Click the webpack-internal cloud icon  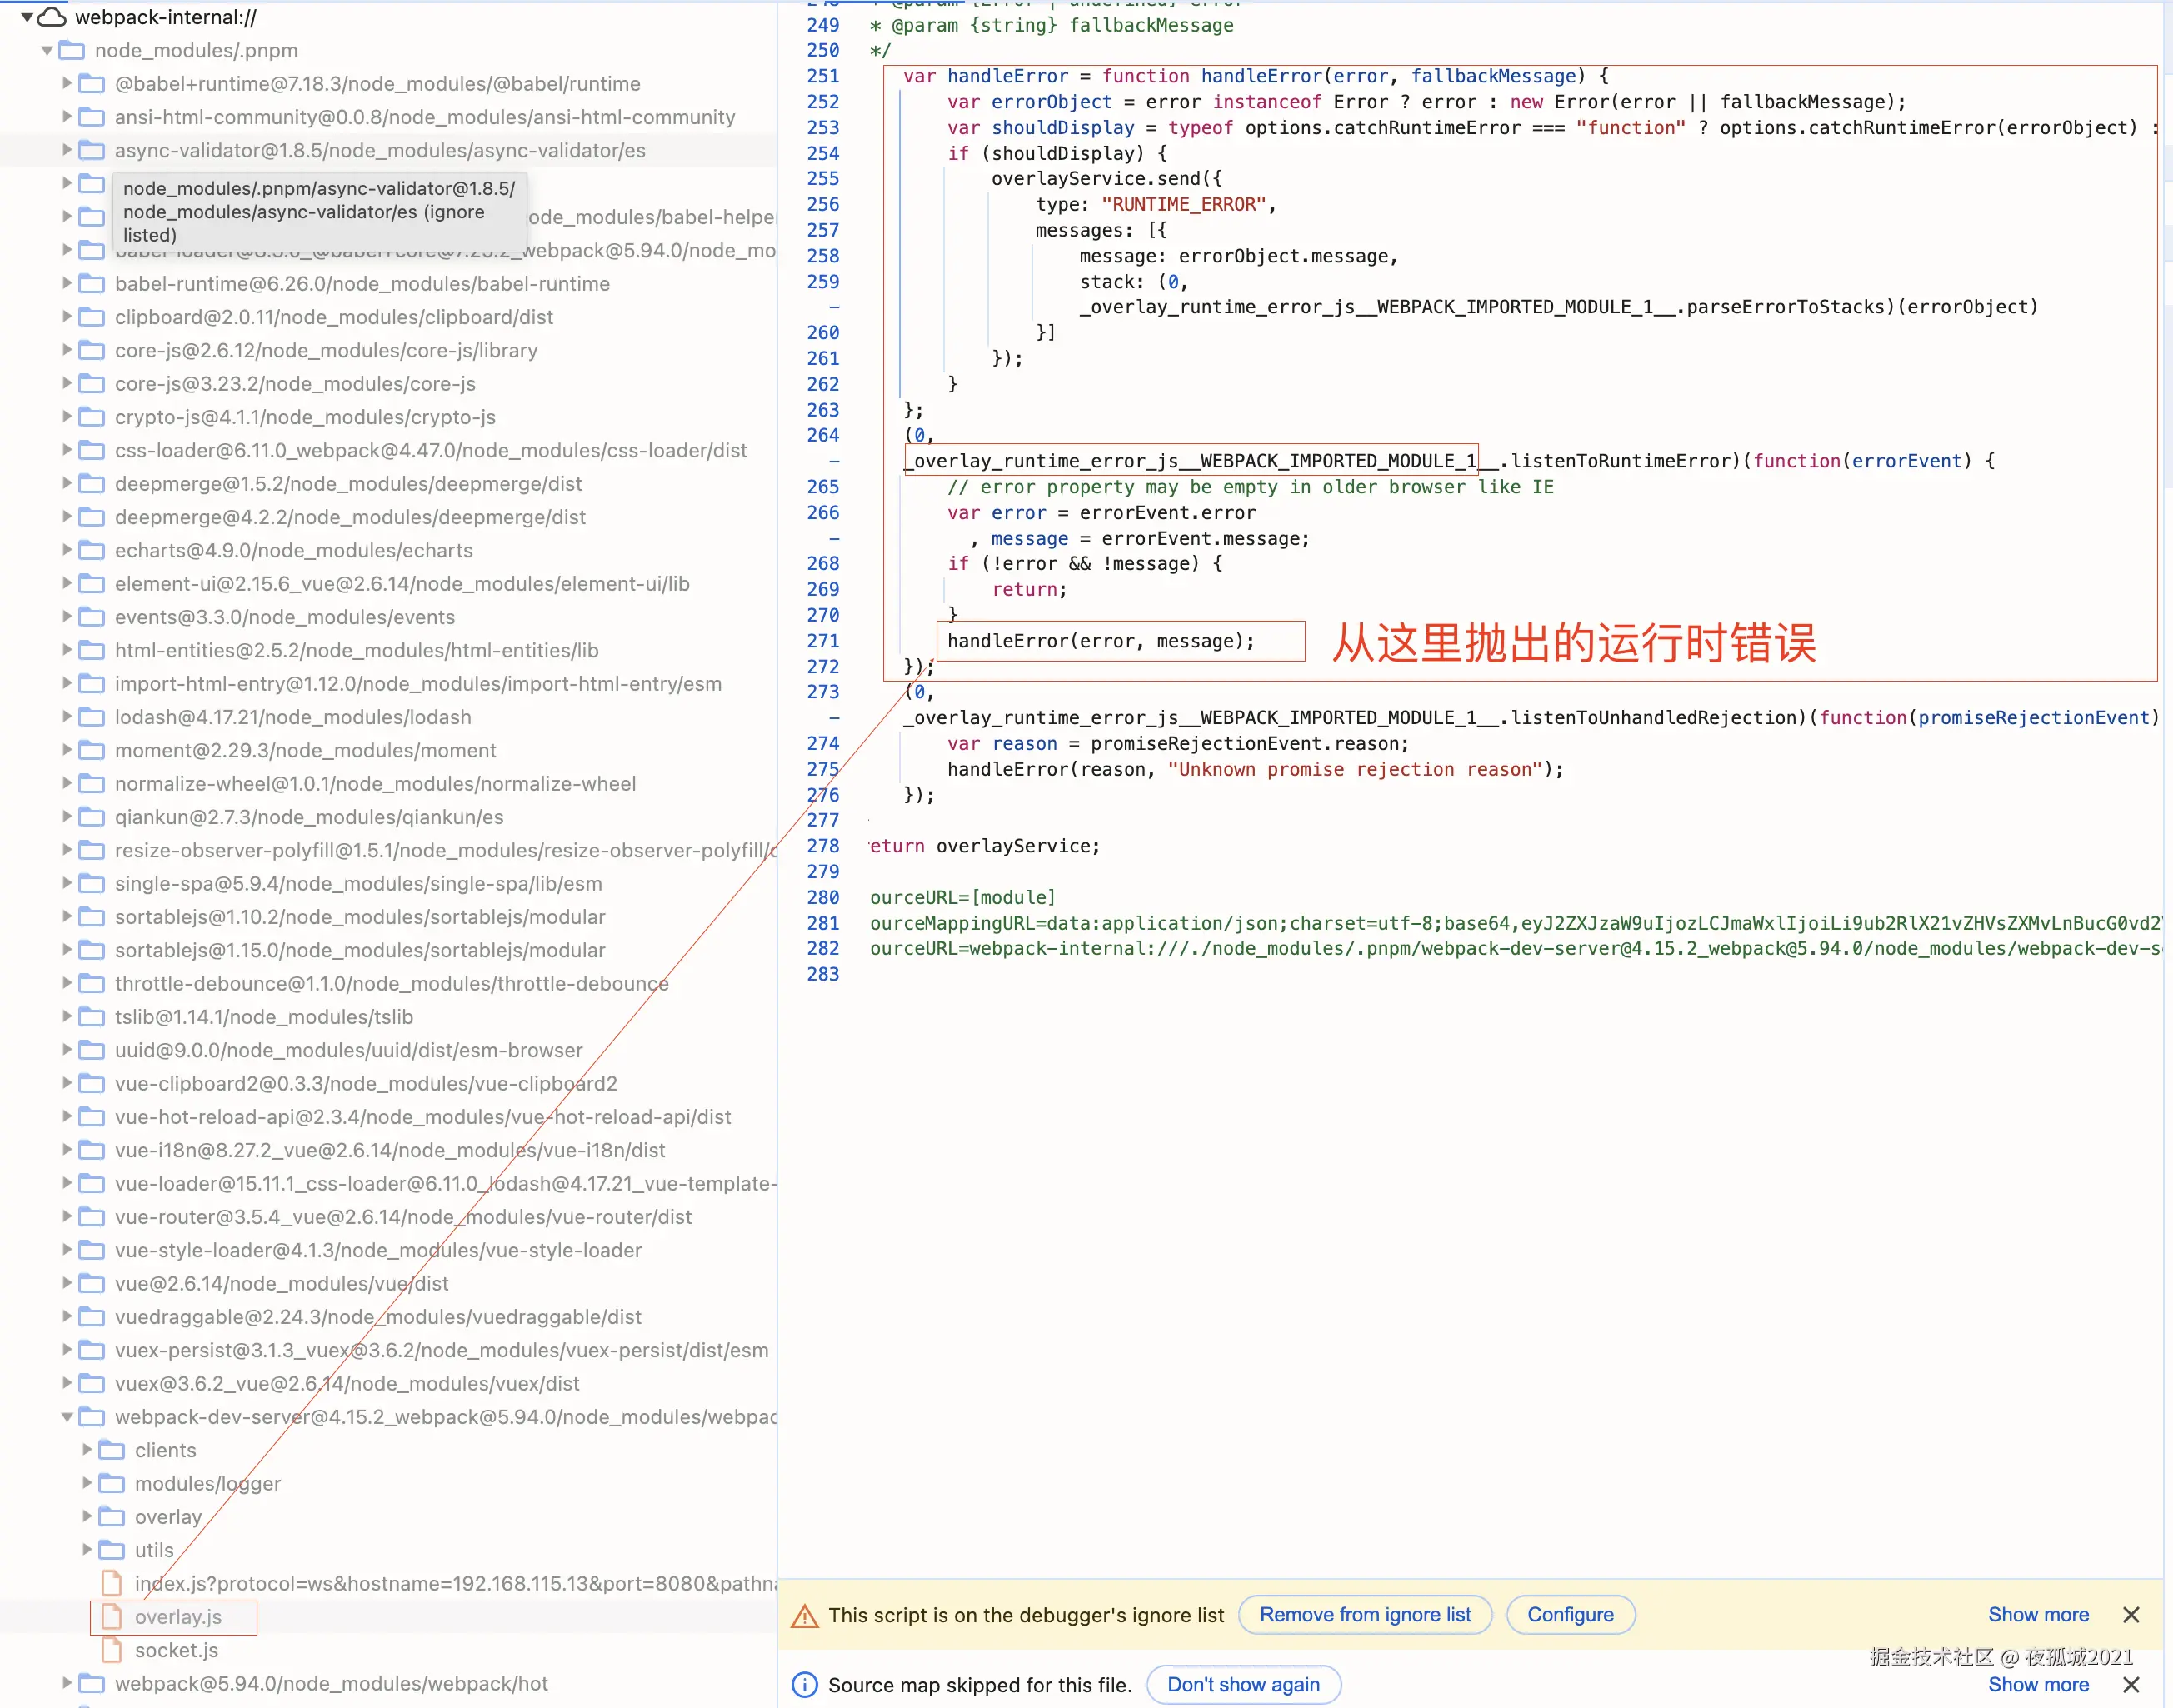pos(52,17)
